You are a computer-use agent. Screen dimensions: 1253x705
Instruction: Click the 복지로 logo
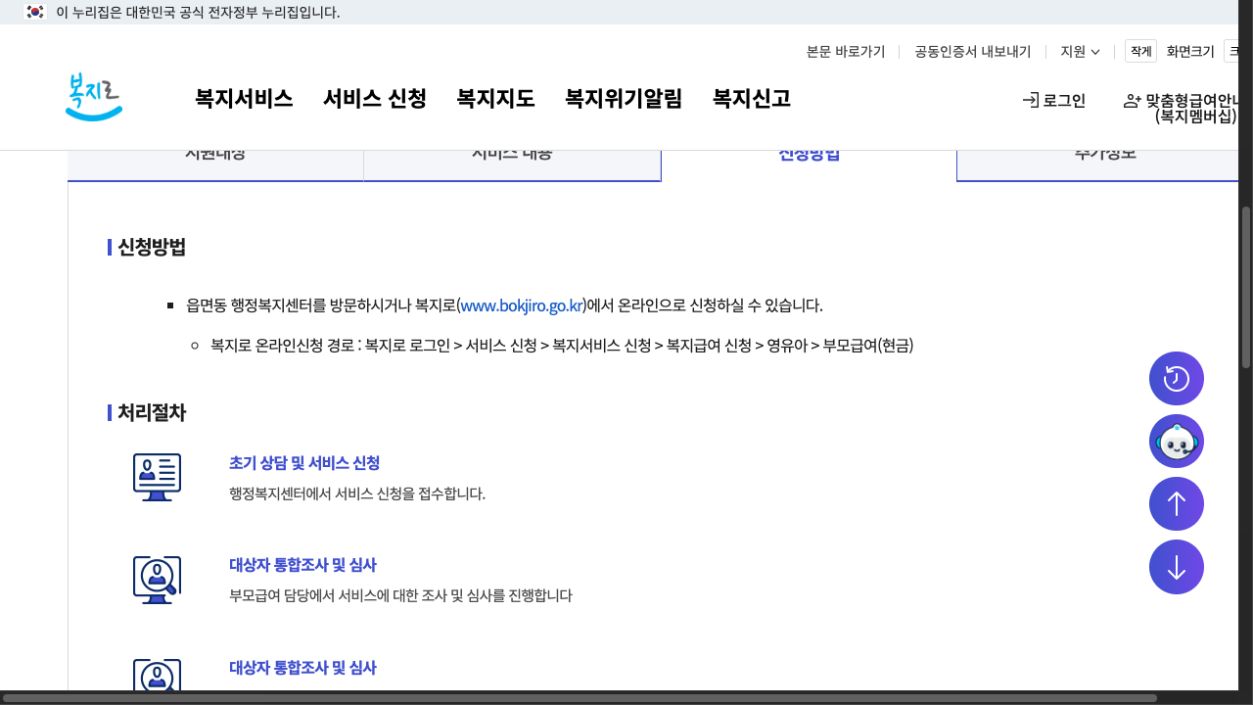pos(94,97)
